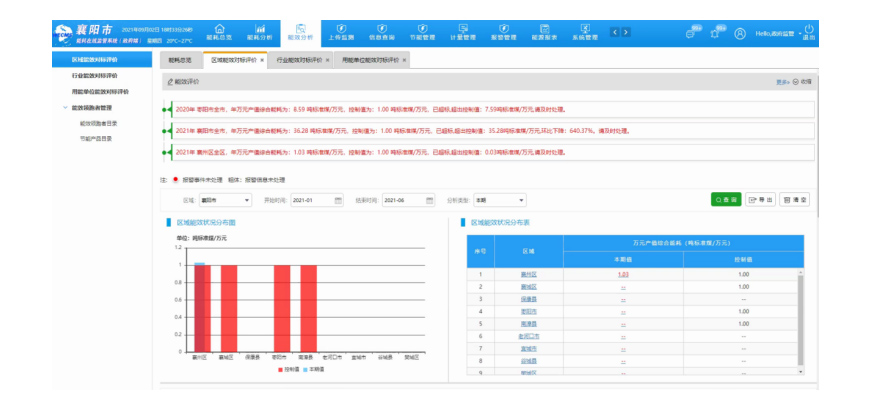Collapse the 能效评价 panel using 收缩
Image resolution: width=872 pixels, height=412 pixels.
pos(802,81)
